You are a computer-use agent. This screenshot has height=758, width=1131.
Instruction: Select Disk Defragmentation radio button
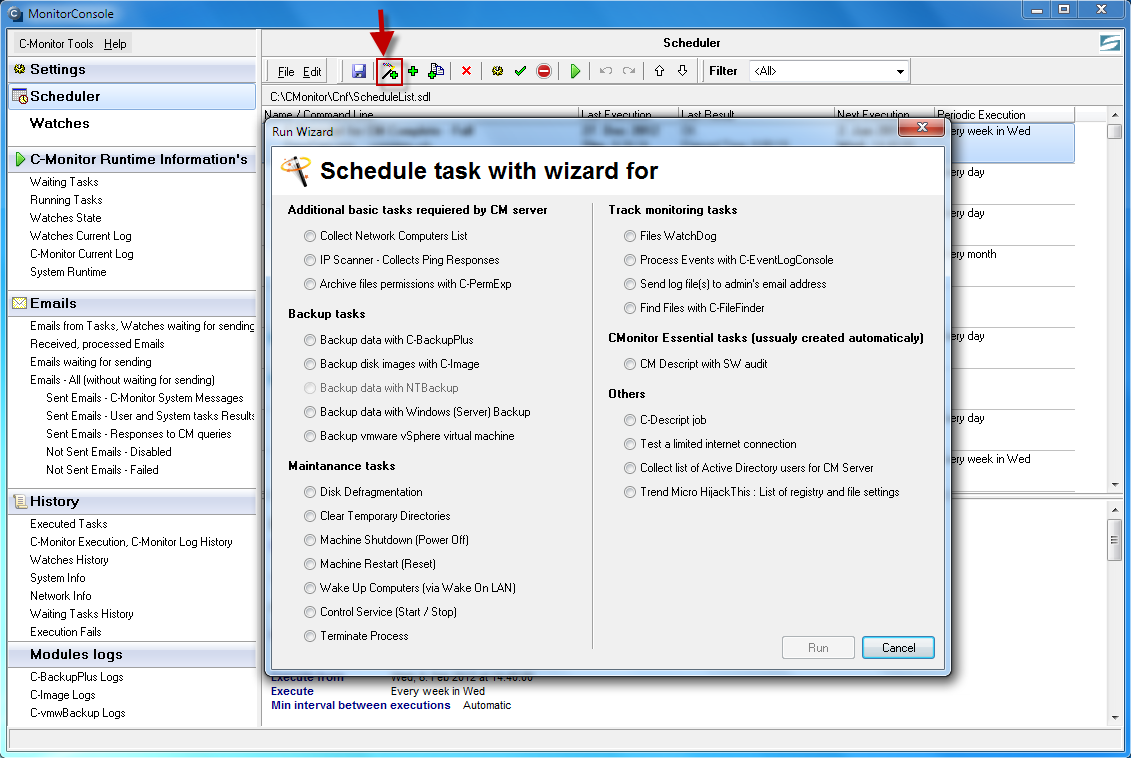[309, 492]
